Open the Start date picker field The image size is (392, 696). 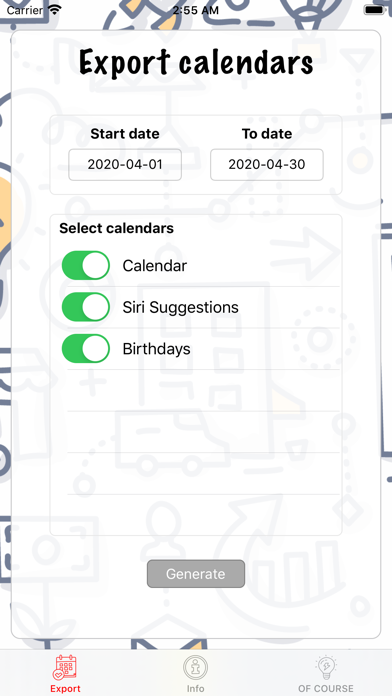pyautogui.click(x=125, y=165)
